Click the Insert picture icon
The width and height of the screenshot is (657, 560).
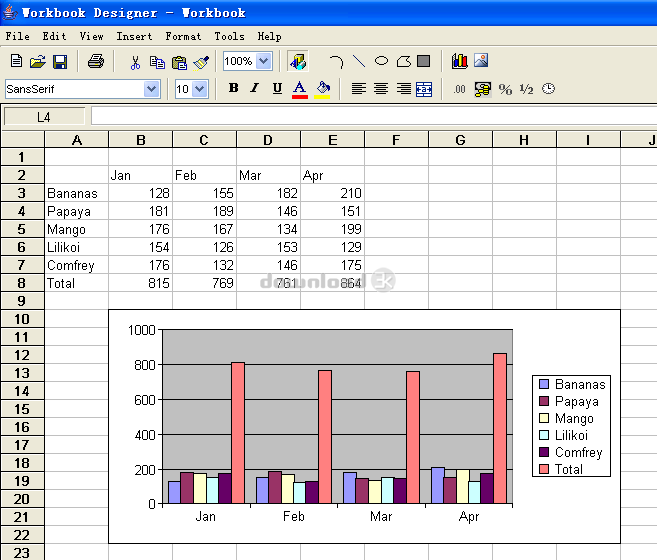[x=481, y=60]
